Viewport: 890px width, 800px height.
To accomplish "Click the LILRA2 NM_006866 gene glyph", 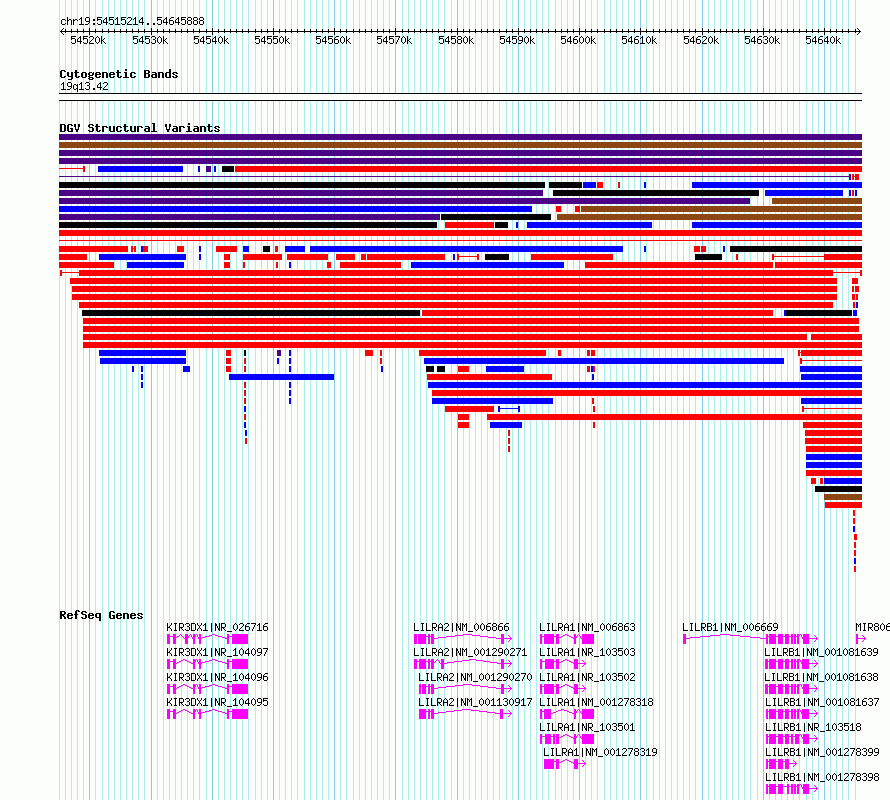I will tap(463, 639).
